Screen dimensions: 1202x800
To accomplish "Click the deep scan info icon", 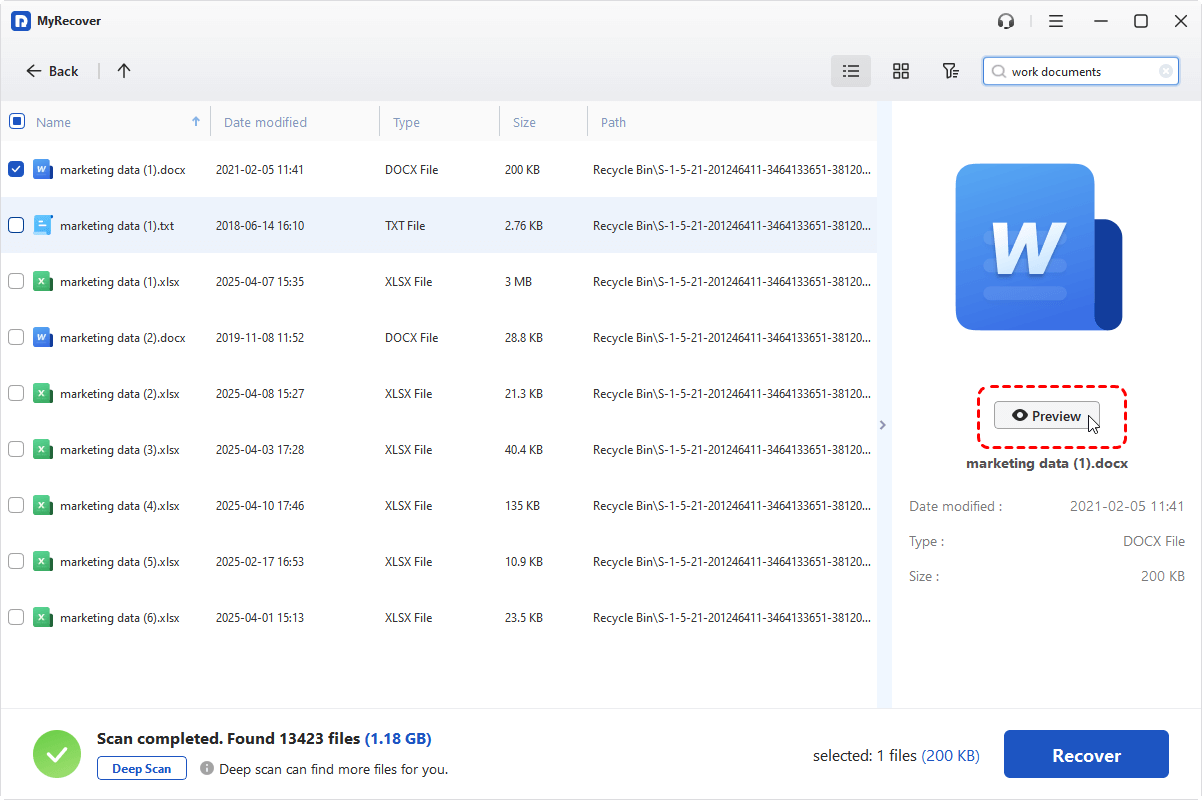I will (207, 768).
